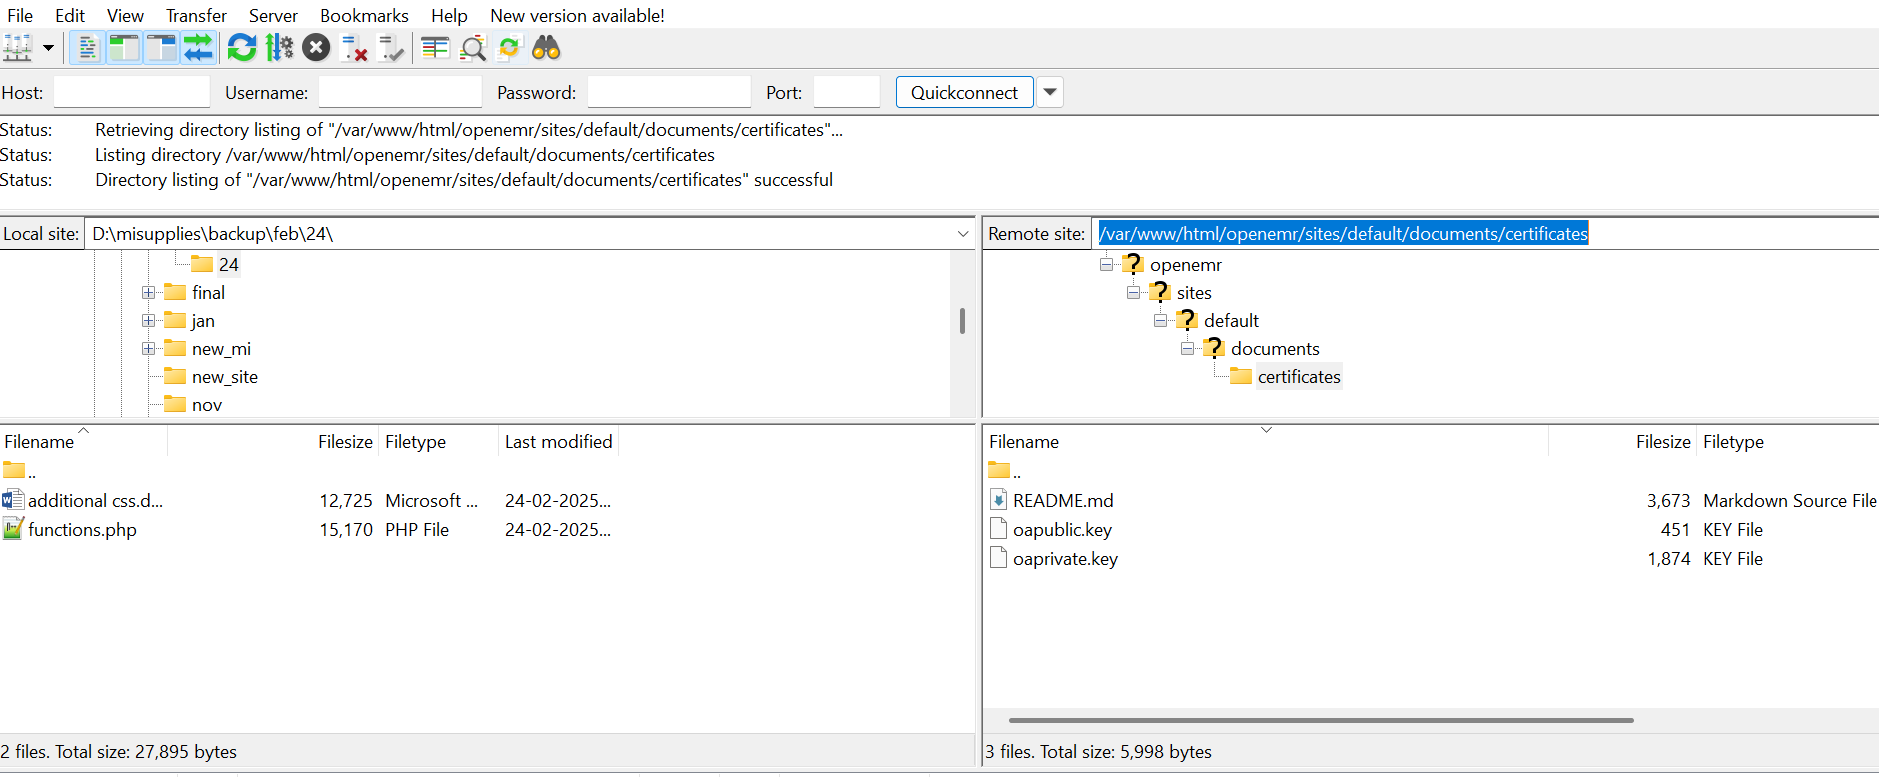Collapse the remote openemr folder
1879x777 pixels.
click(1107, 264)
